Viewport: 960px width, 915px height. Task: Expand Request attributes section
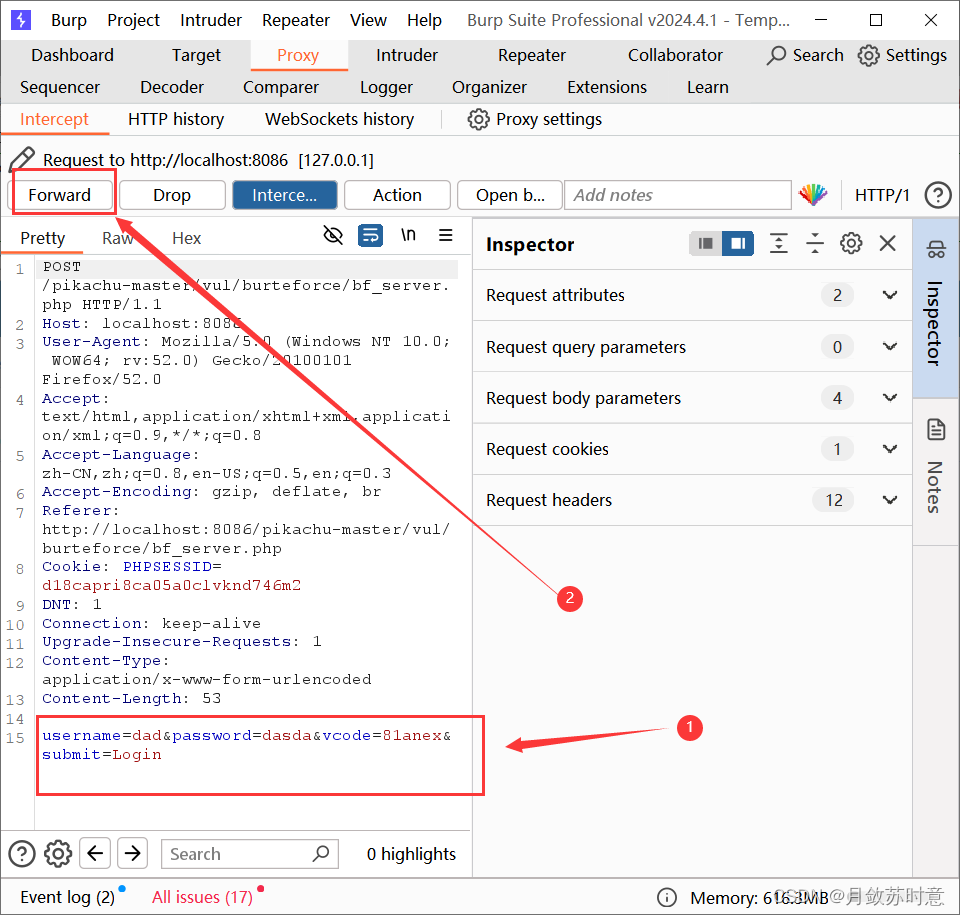point(692,295)
